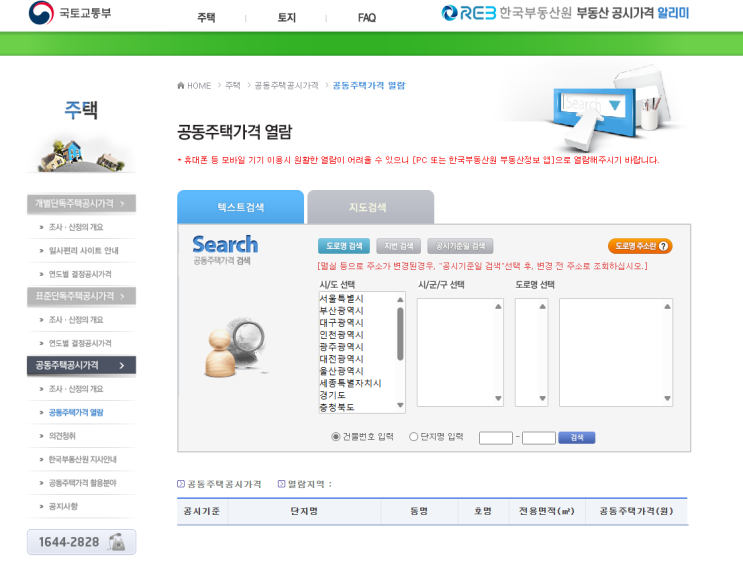The image size is (743, 576).
Task: Click the 시/군/구 list scroll down arrow
Action: click(x=498, y=398)
